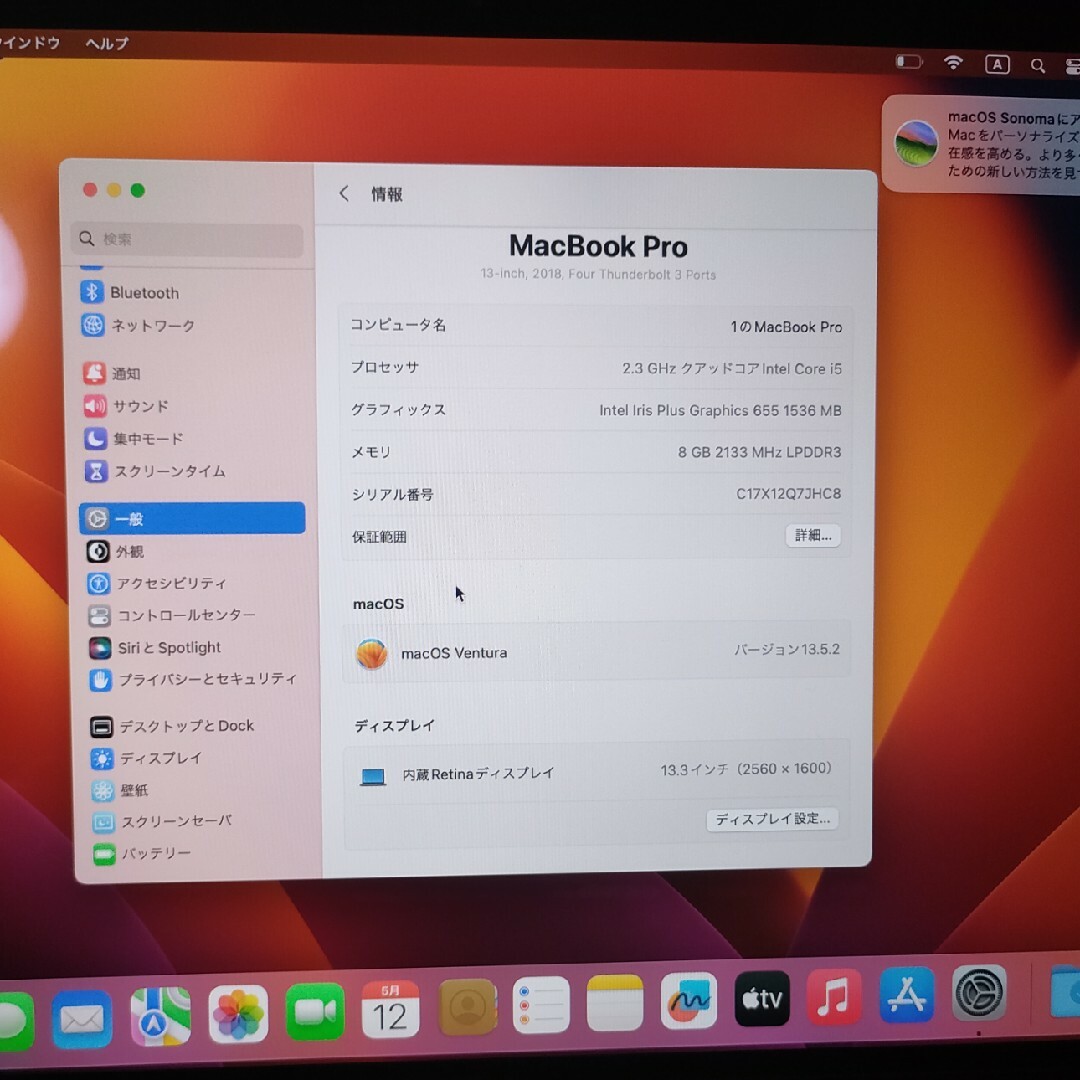Launch Photos from the Dock
The height and width of the screenshot is (1080, 1080).
pos(238,1014)
